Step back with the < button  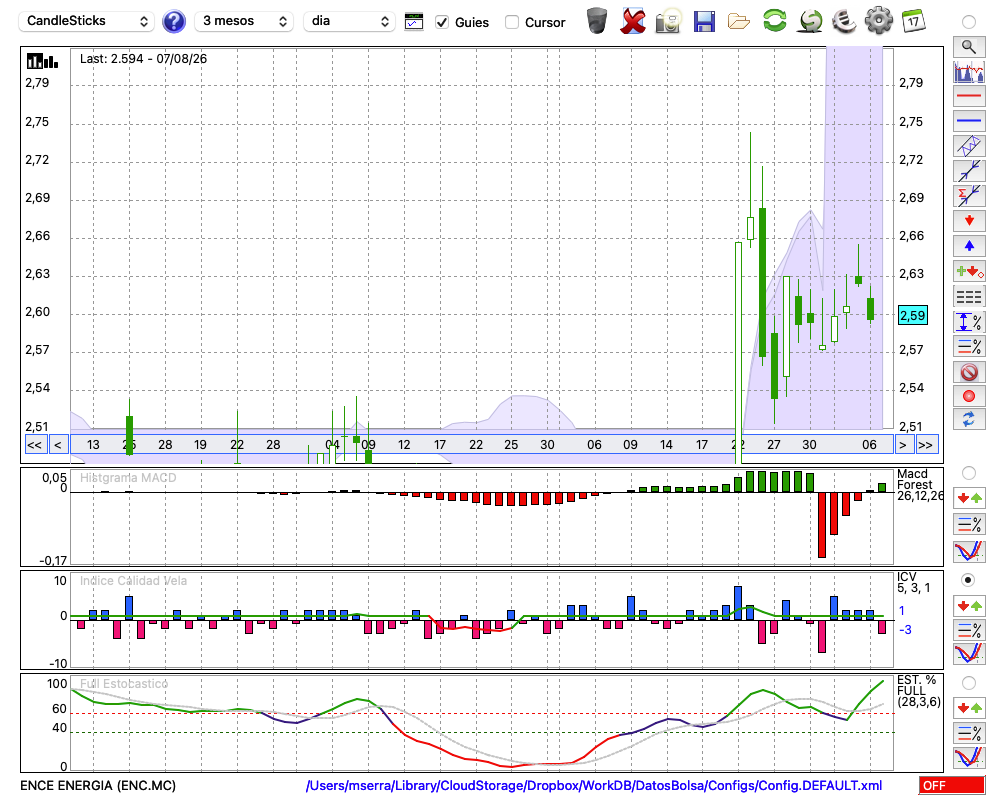58,445
